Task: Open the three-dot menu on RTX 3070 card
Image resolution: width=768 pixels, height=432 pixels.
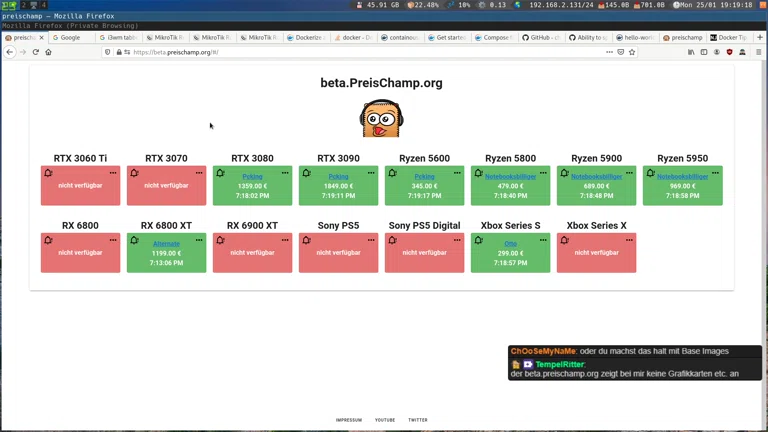Action: pos(199,173)
